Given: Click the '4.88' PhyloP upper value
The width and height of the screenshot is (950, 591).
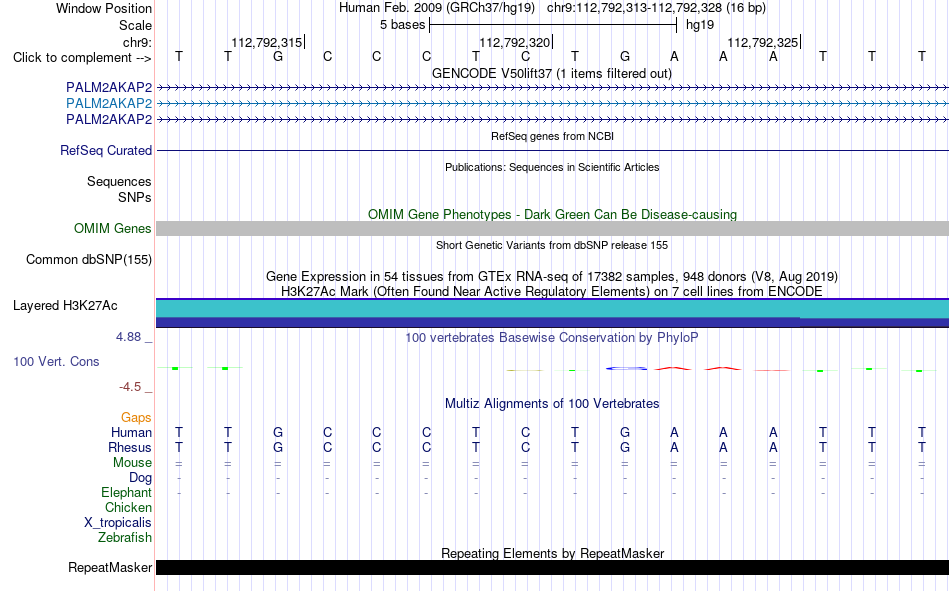Looking at the screenshot, I should point(128,336).
